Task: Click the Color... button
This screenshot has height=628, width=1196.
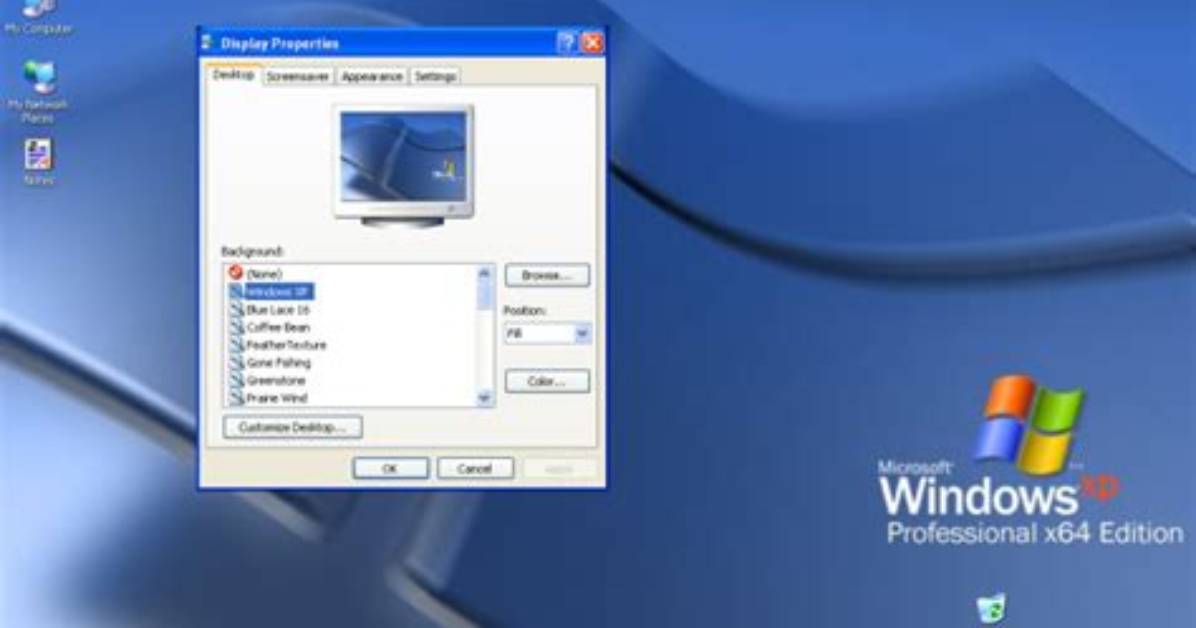Action: (547, 381)
